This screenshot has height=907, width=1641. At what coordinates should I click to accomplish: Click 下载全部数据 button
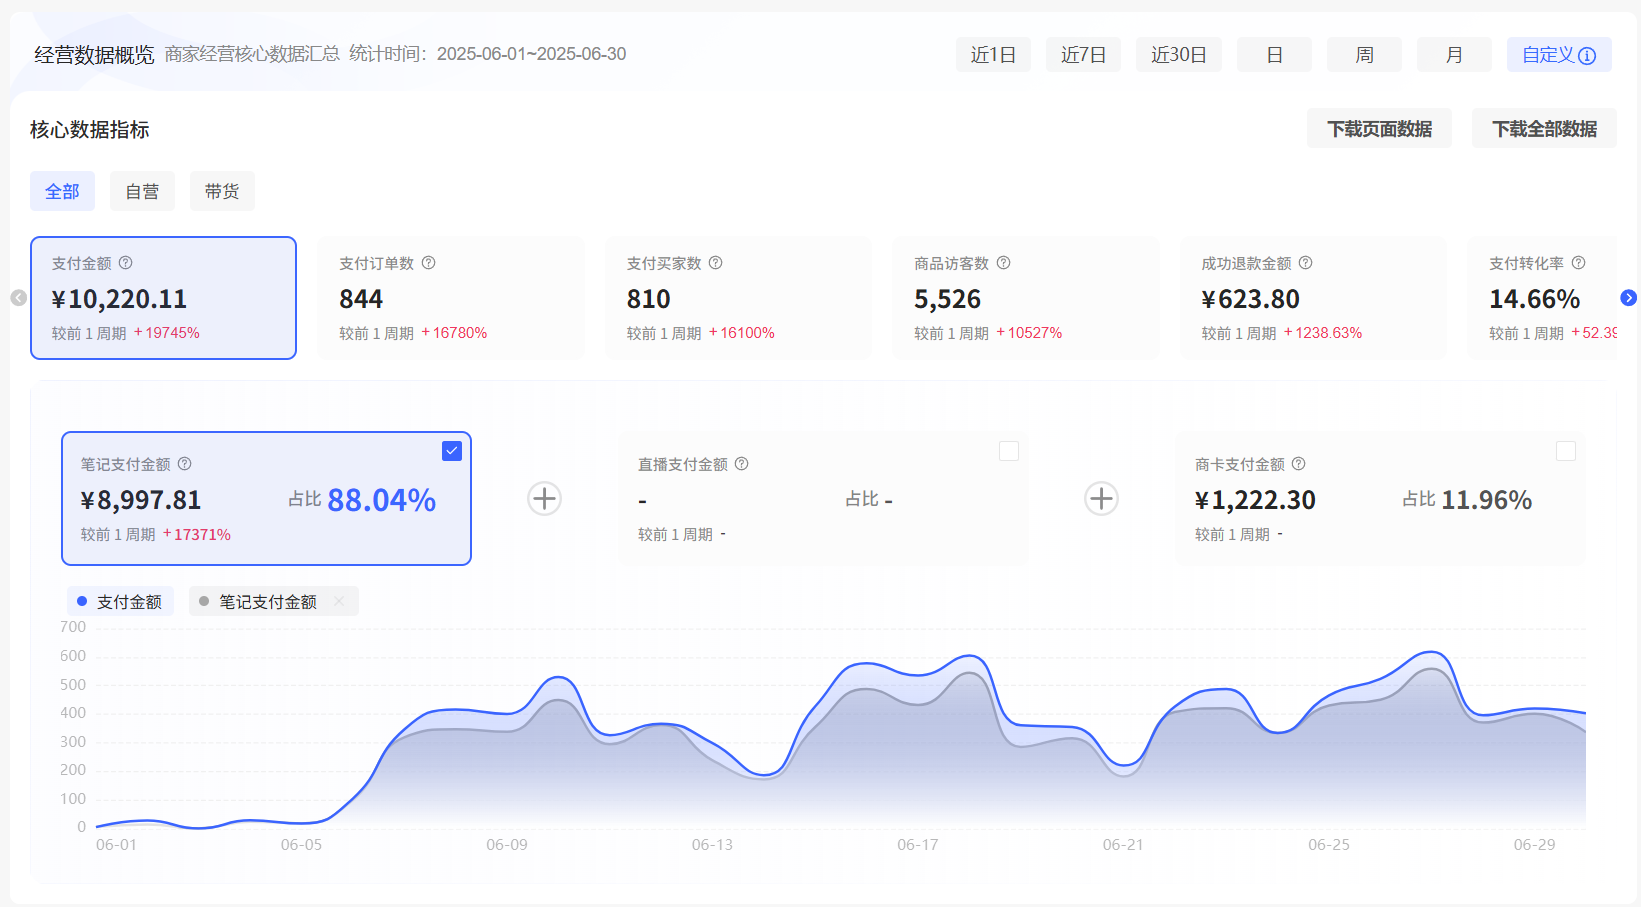coord(1544,129)
